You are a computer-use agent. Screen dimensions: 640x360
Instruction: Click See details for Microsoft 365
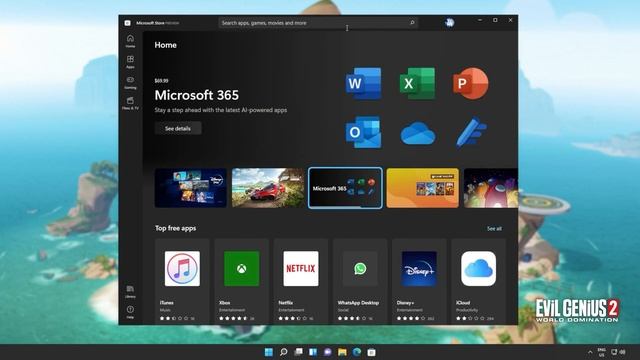click(x=178, y=128)
